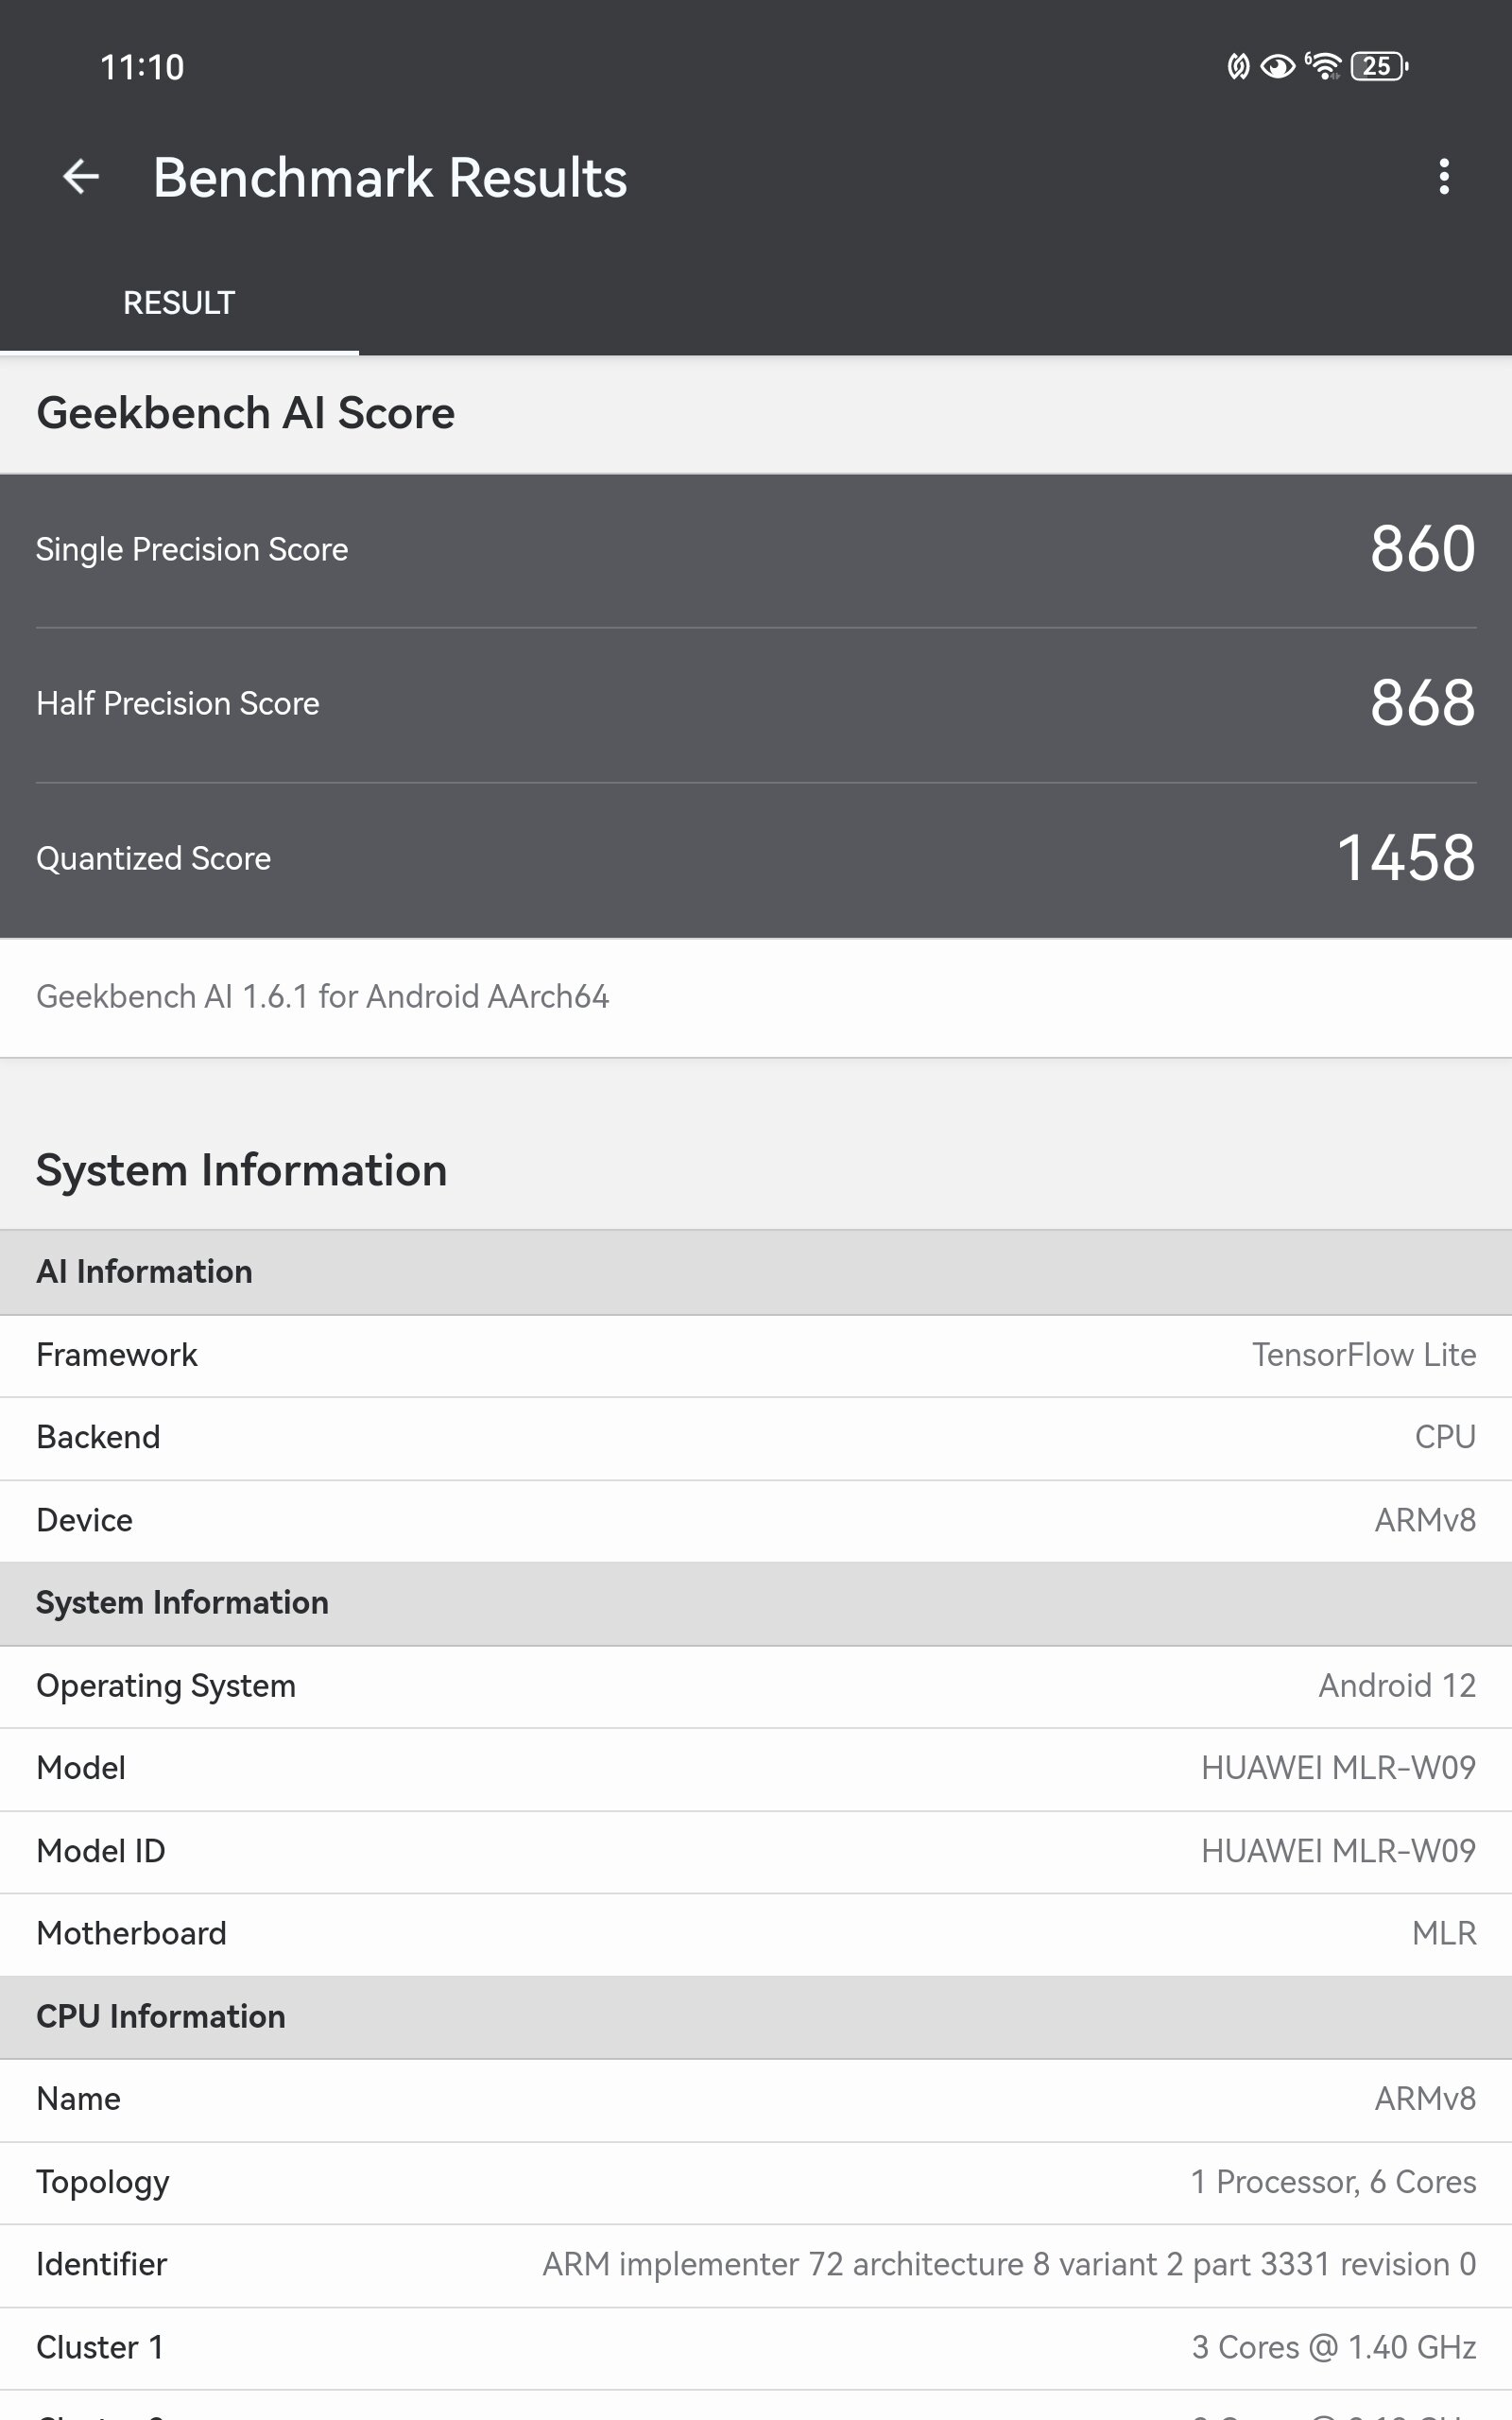Viewport: 1512px width, 2420px height.
Task: Select the Model ID row label
Action: coord(101,1851)
